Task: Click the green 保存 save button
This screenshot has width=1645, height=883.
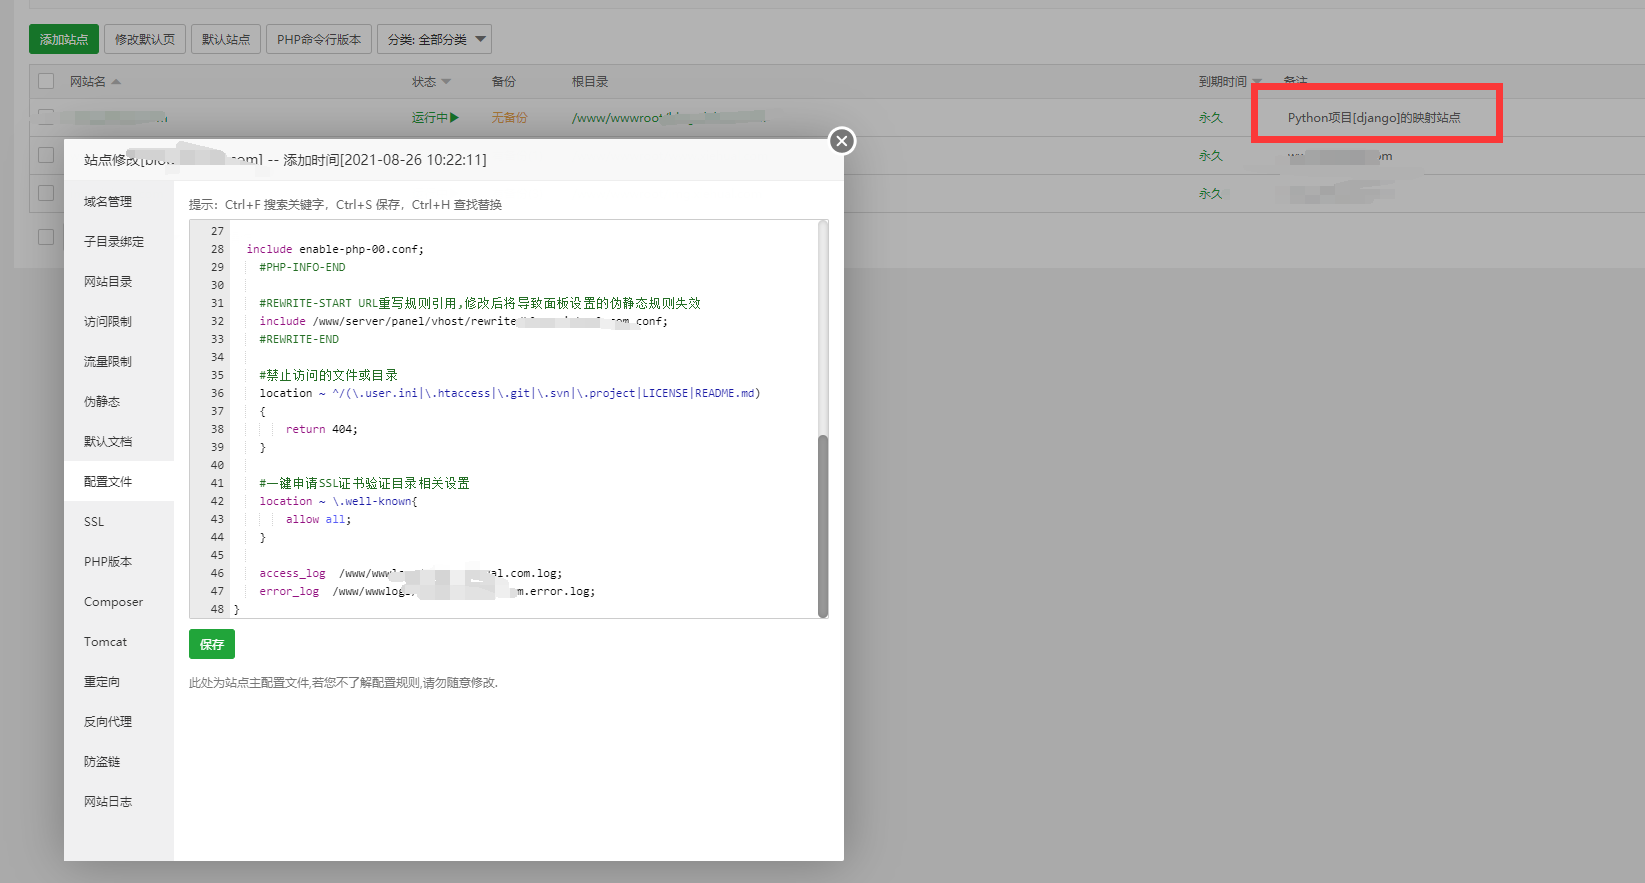Action: click(x=212, y=644)
